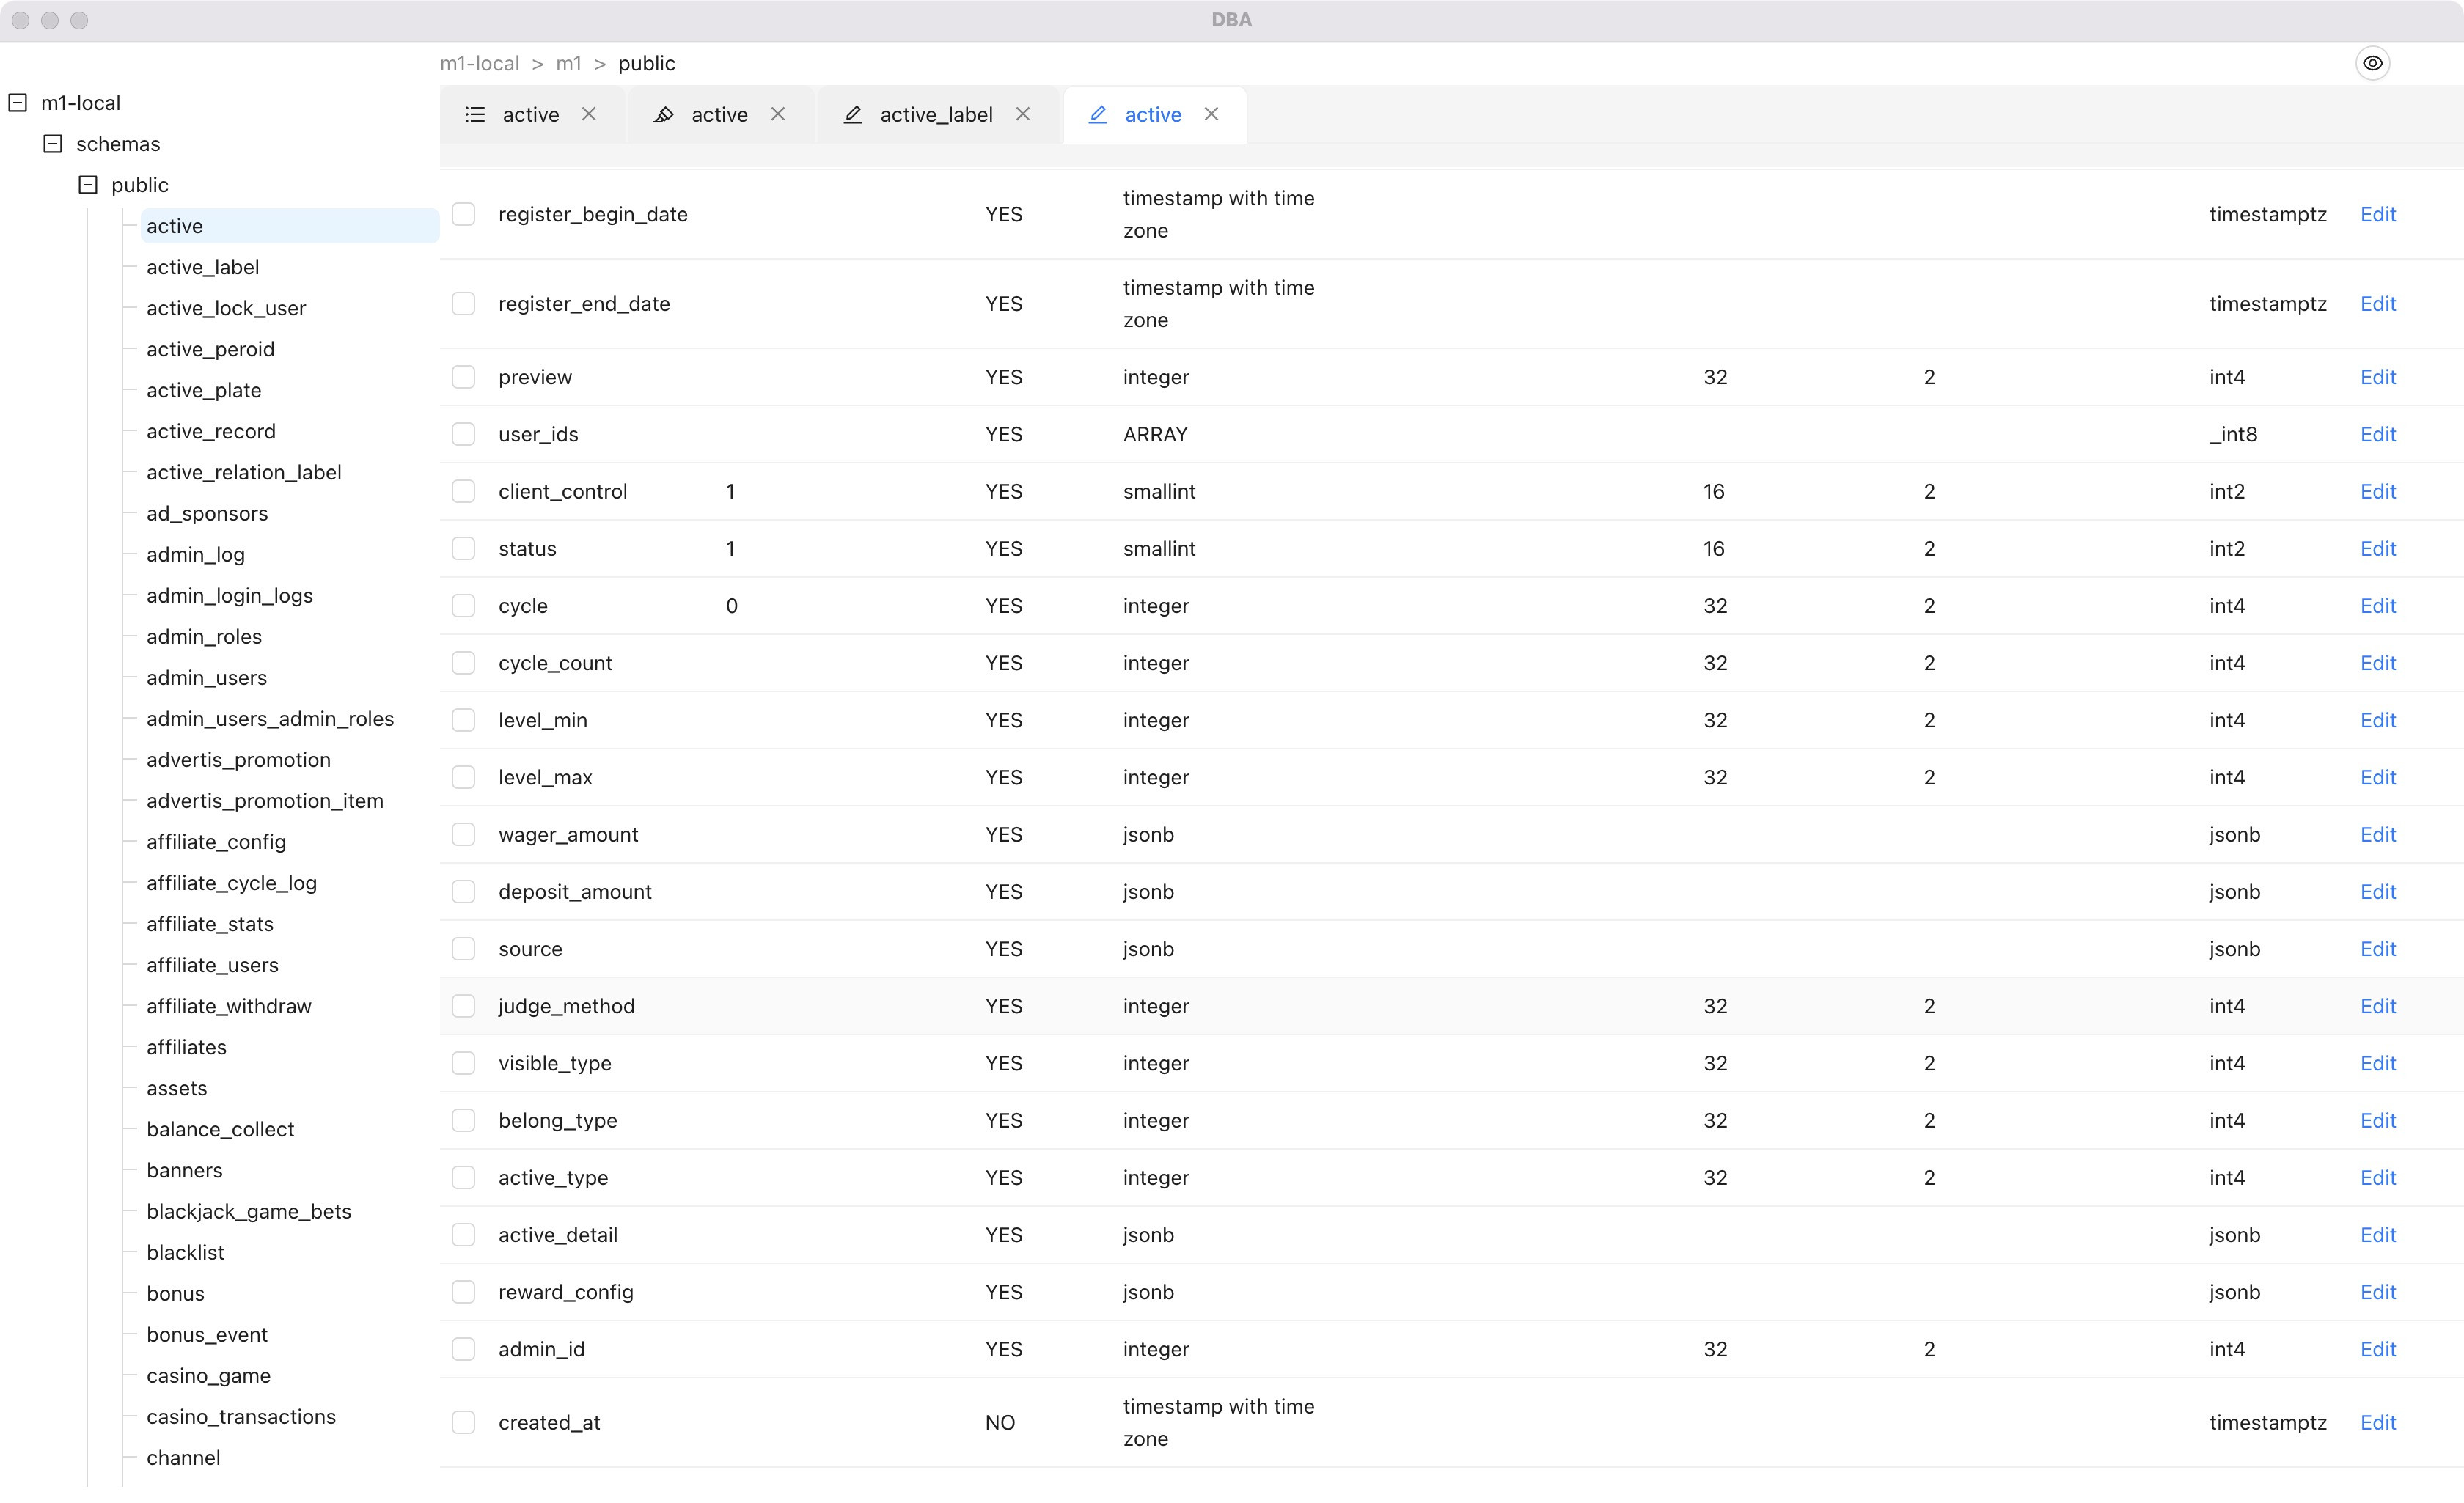Viewport: 2464px width, 1503px height.
Task: Edit the judge_method column
Action: (2377, 1006)
